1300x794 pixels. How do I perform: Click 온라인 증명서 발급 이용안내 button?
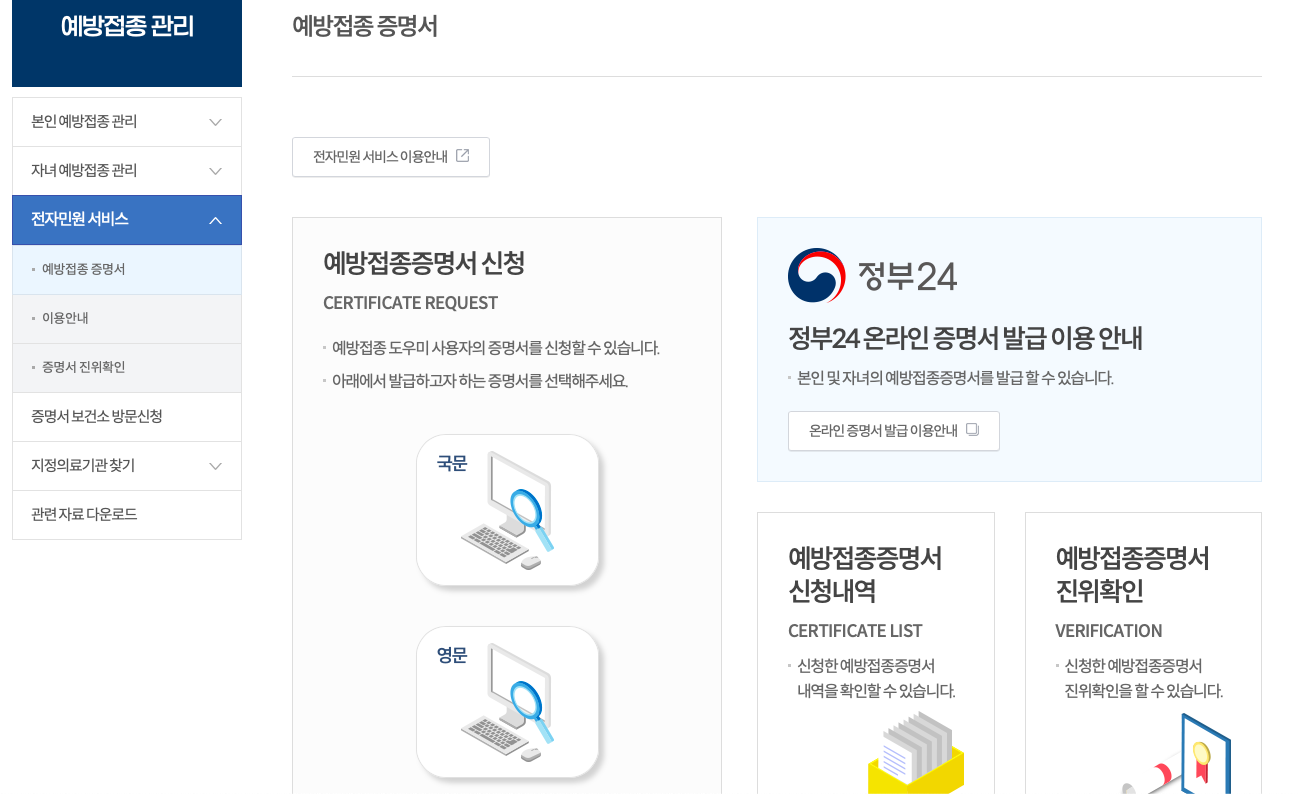click(x=894, y=431)
